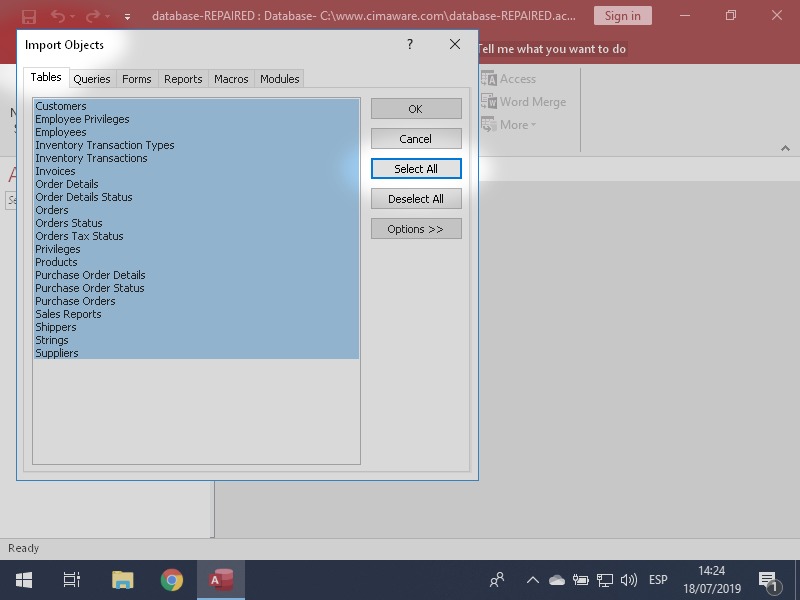This screenshot has height=600, width=800.
Task: Open Customize Quick Access Toolbar dropdown
Action: coord(127,17)
